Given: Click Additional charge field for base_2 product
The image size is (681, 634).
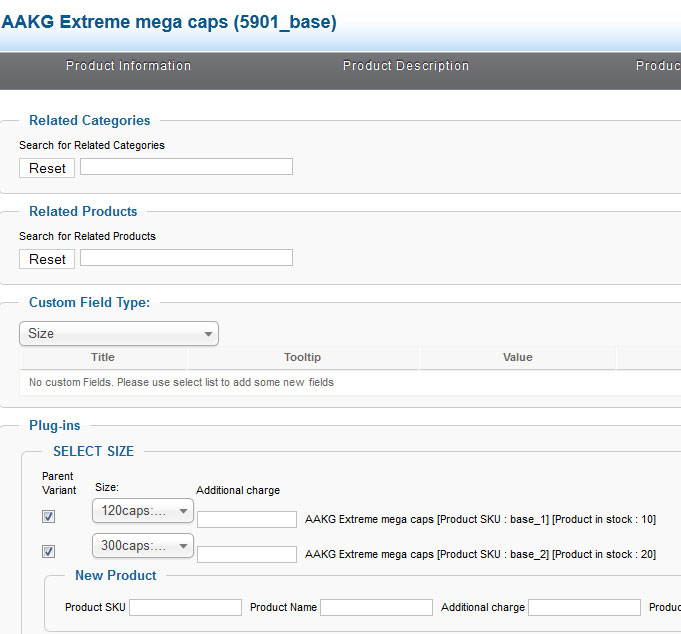Looking at the screenshot, I should tap(247, 555).
